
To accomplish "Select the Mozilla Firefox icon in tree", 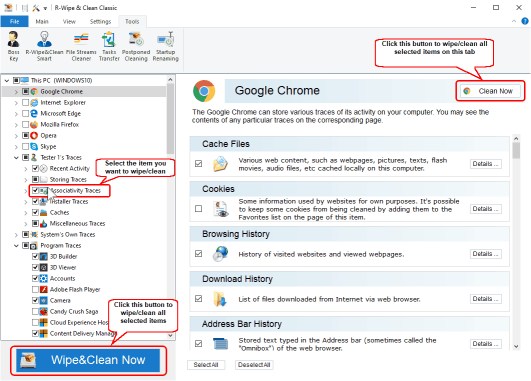I will (x=34, y=125).
